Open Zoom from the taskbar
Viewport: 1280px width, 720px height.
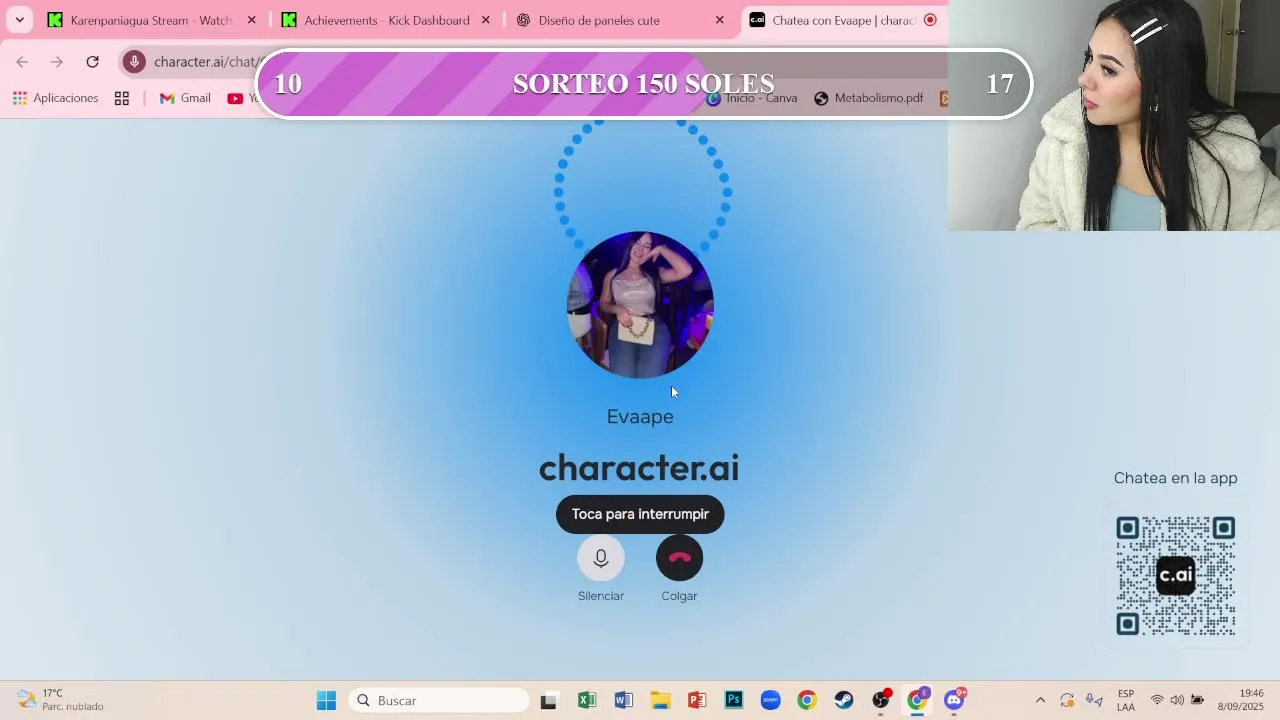(770, 701)
